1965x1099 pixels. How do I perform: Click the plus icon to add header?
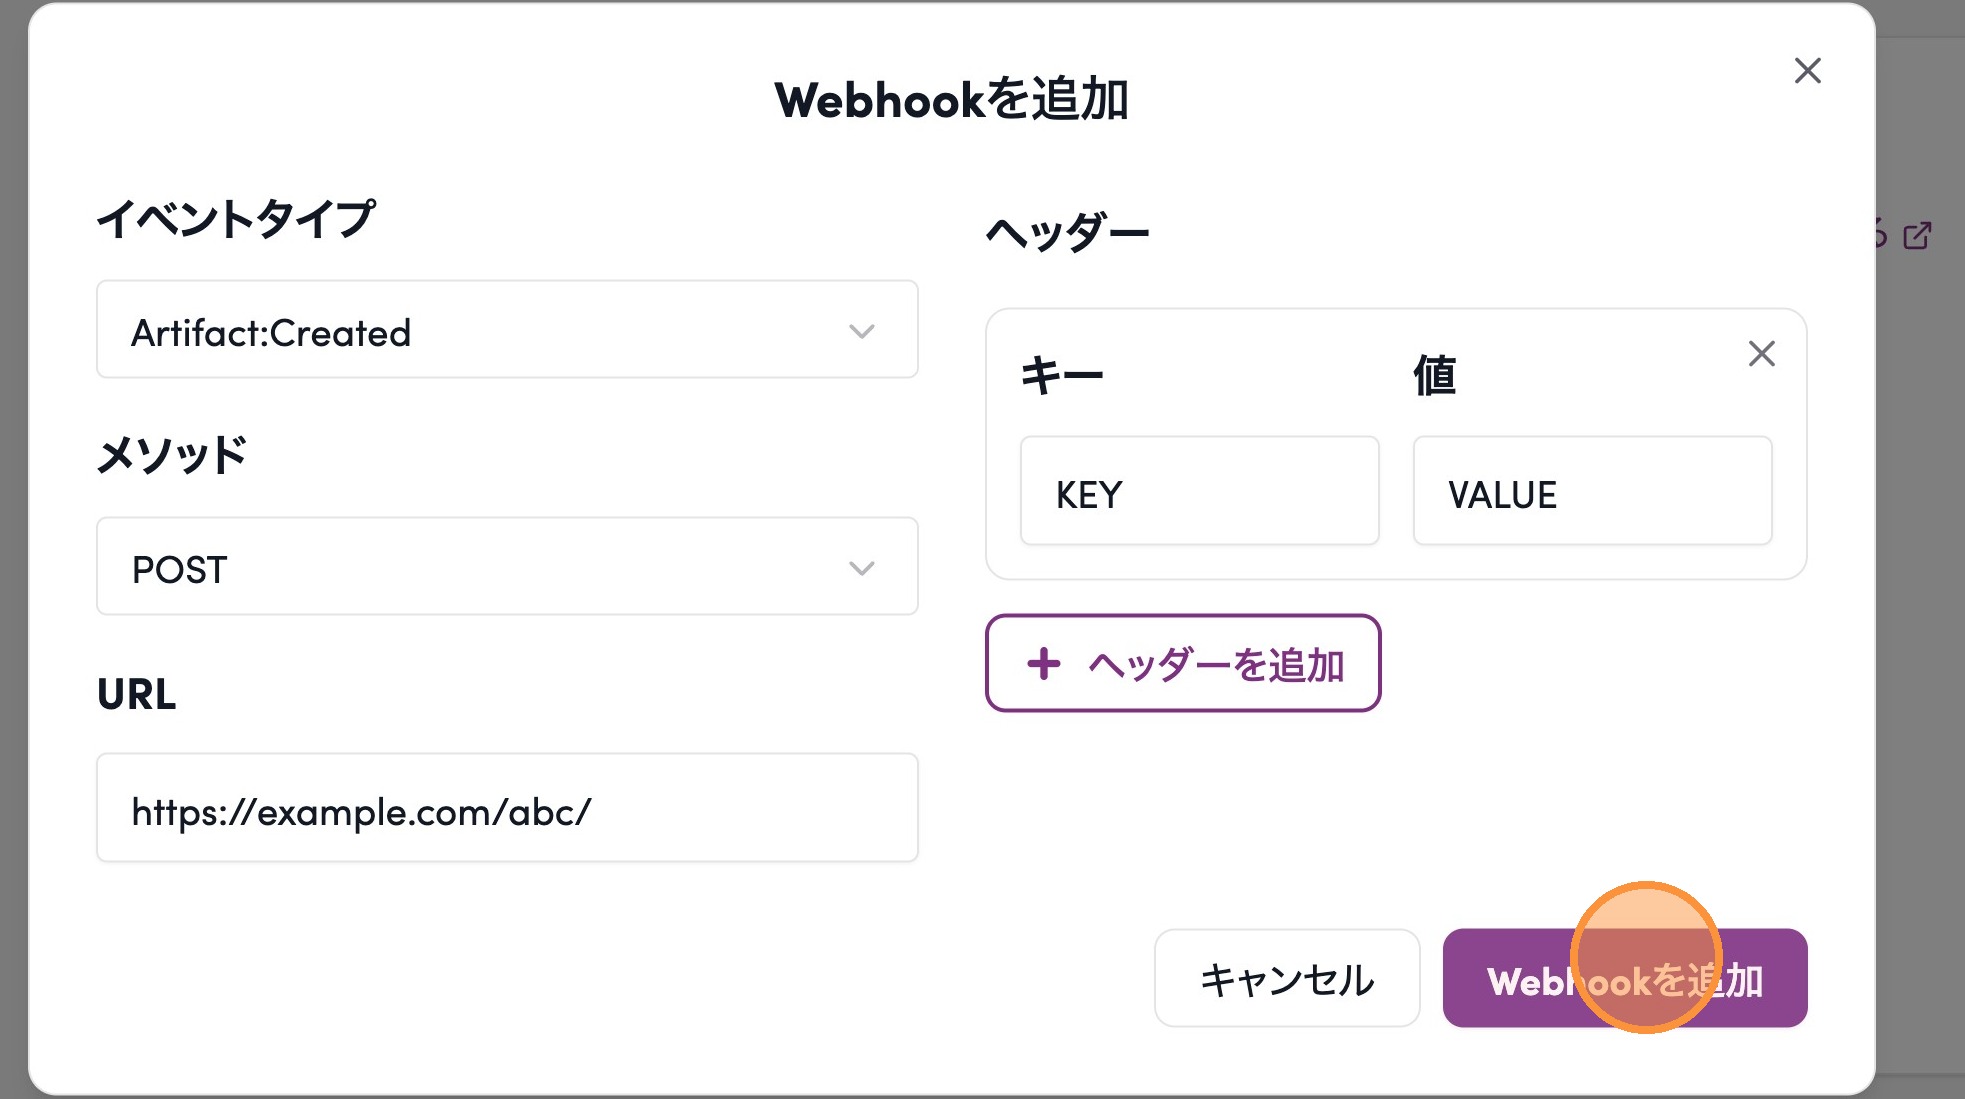coord(1044,664)
